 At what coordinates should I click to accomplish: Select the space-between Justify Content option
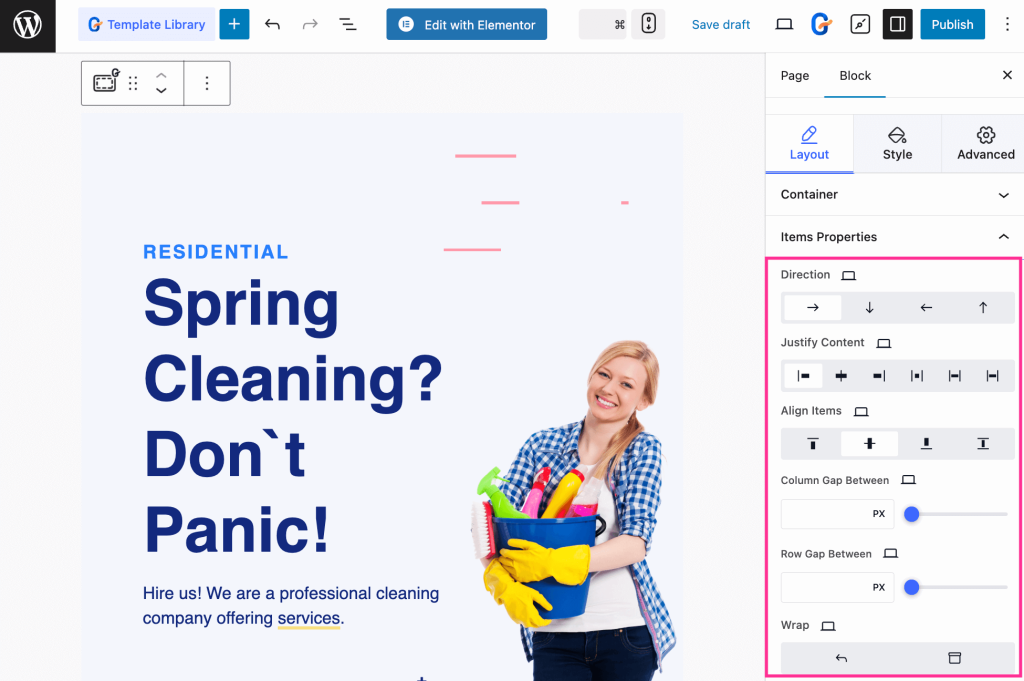pyautogui.click(x=917, y=375)
